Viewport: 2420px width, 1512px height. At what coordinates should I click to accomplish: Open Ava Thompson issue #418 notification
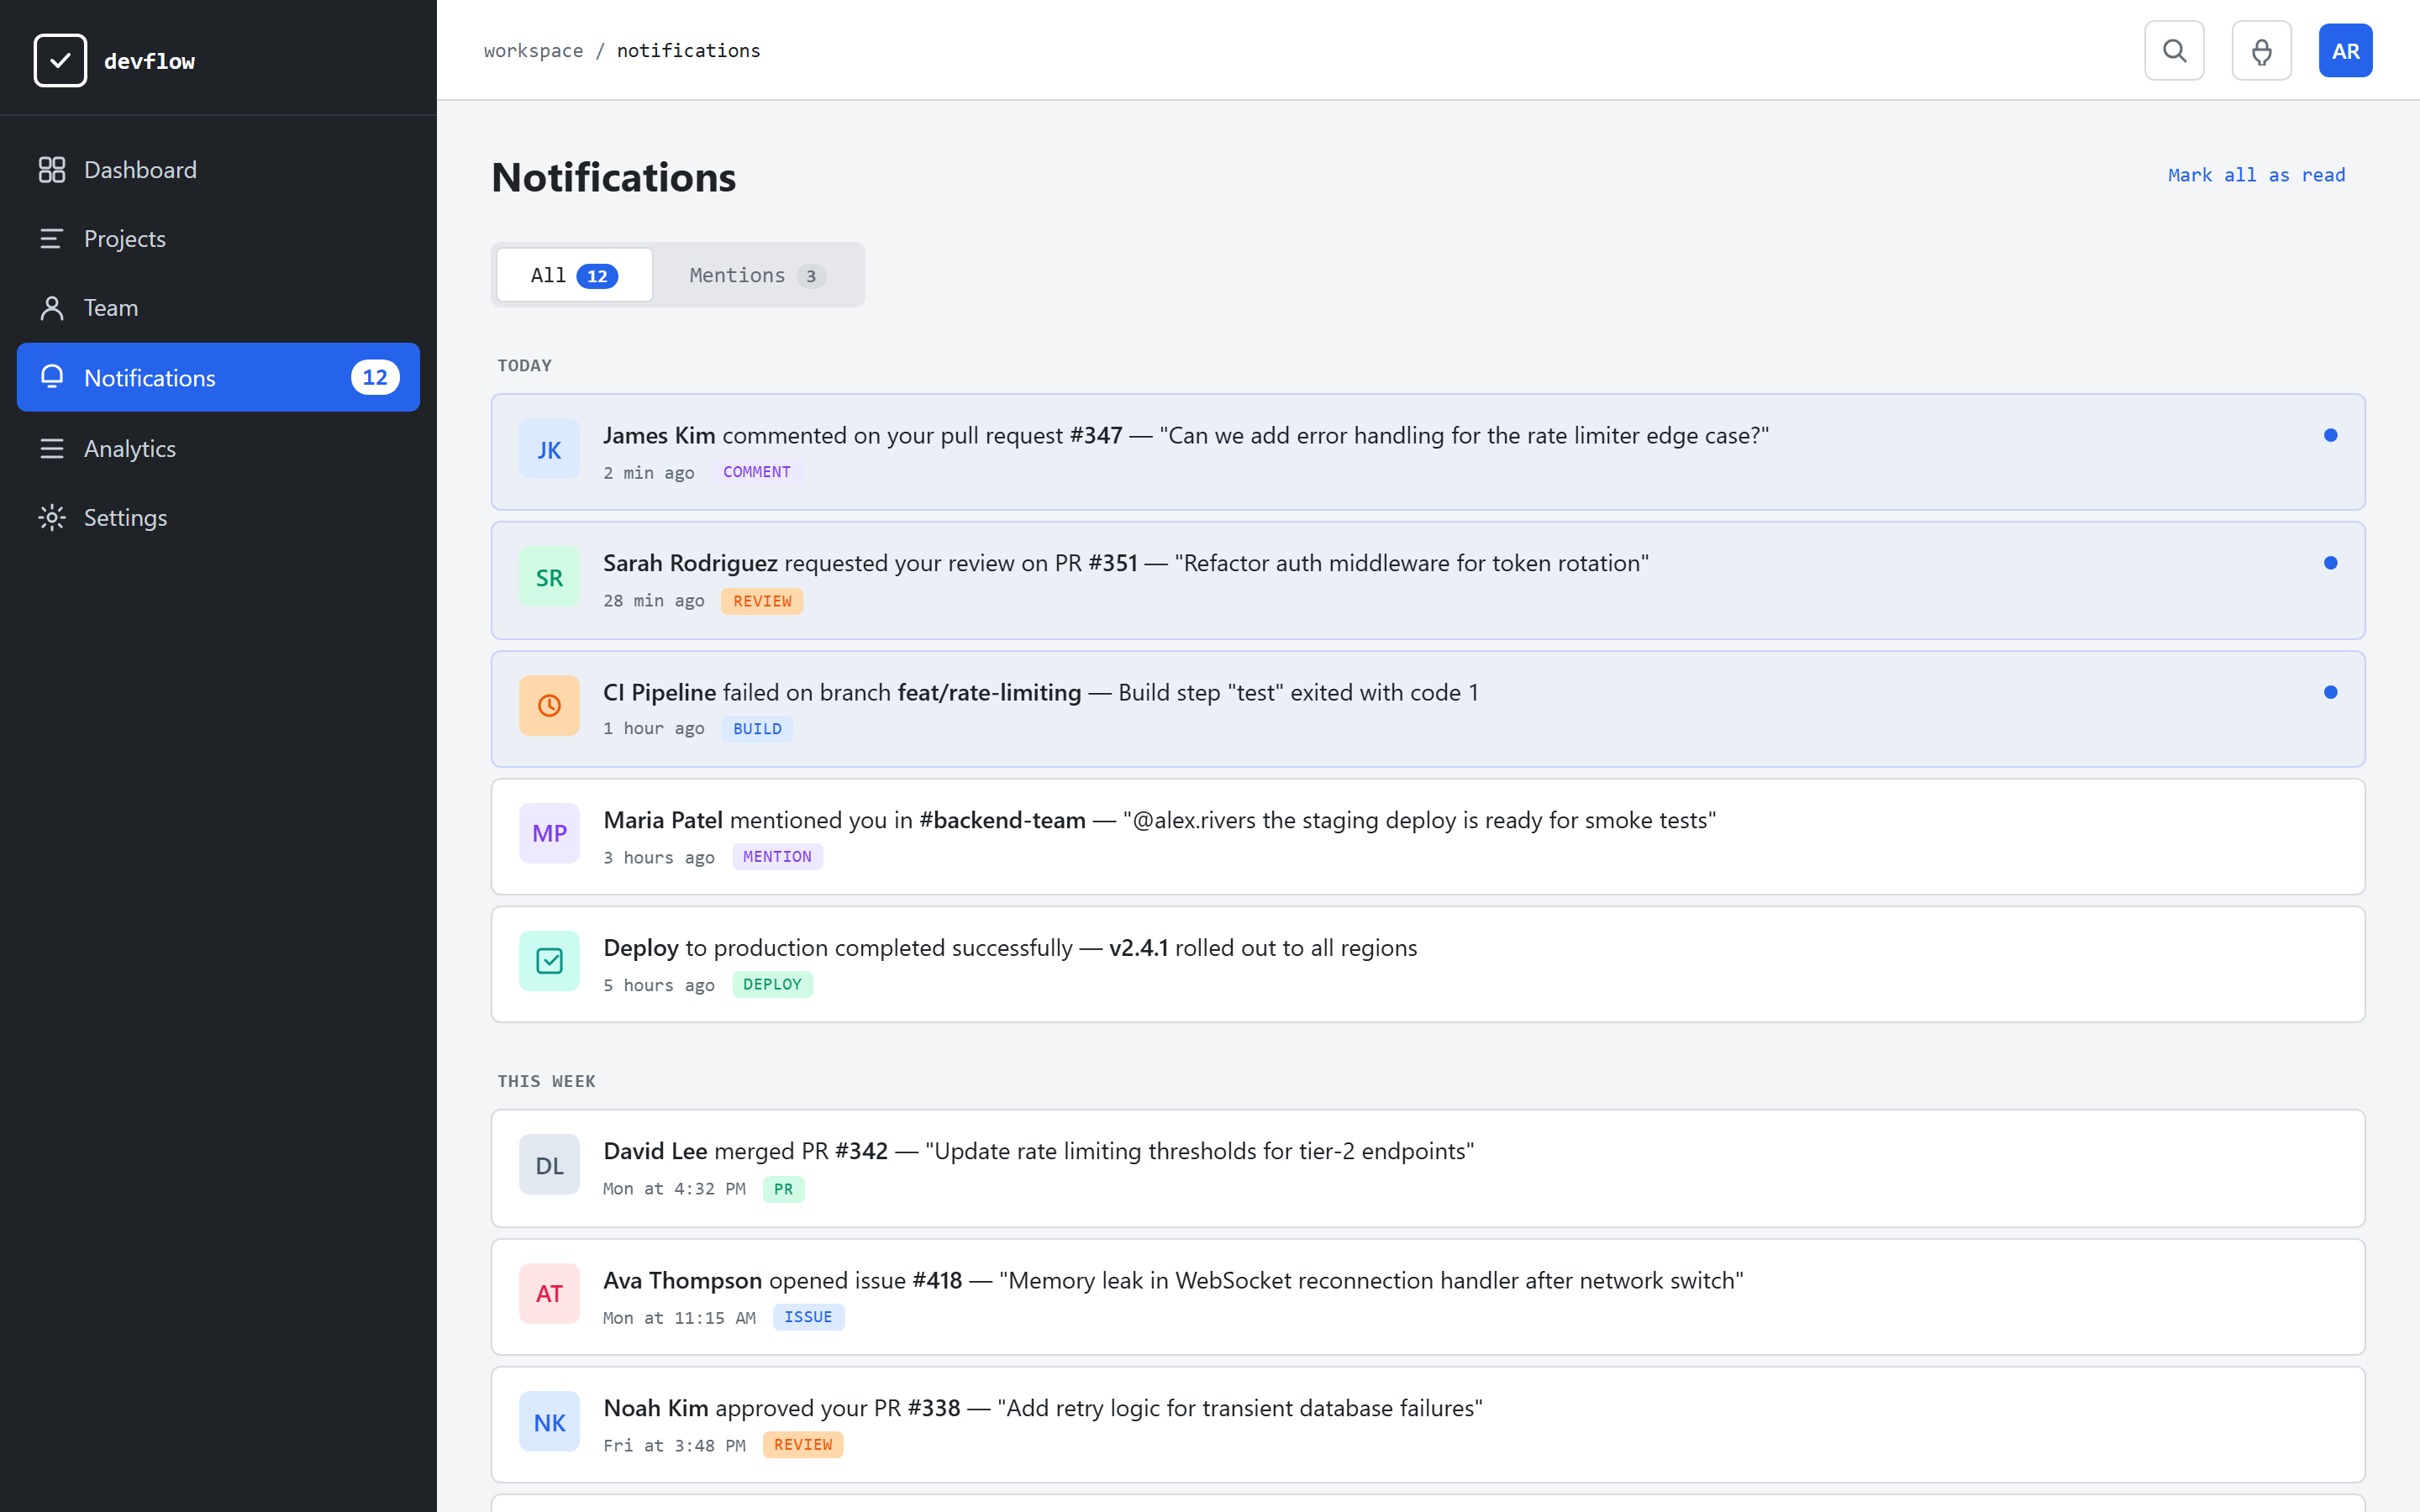tap(1427, 1297)
